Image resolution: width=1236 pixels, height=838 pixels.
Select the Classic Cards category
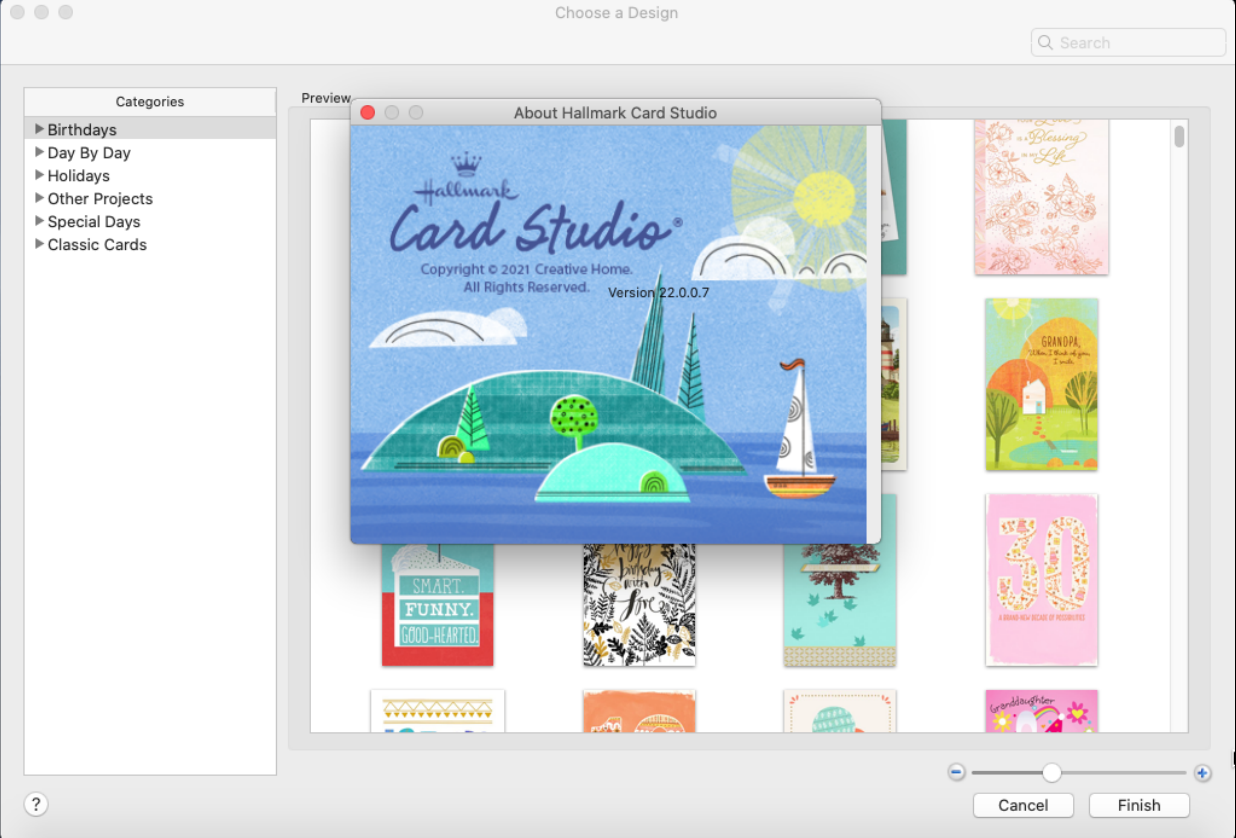click(x=97, y=244)
